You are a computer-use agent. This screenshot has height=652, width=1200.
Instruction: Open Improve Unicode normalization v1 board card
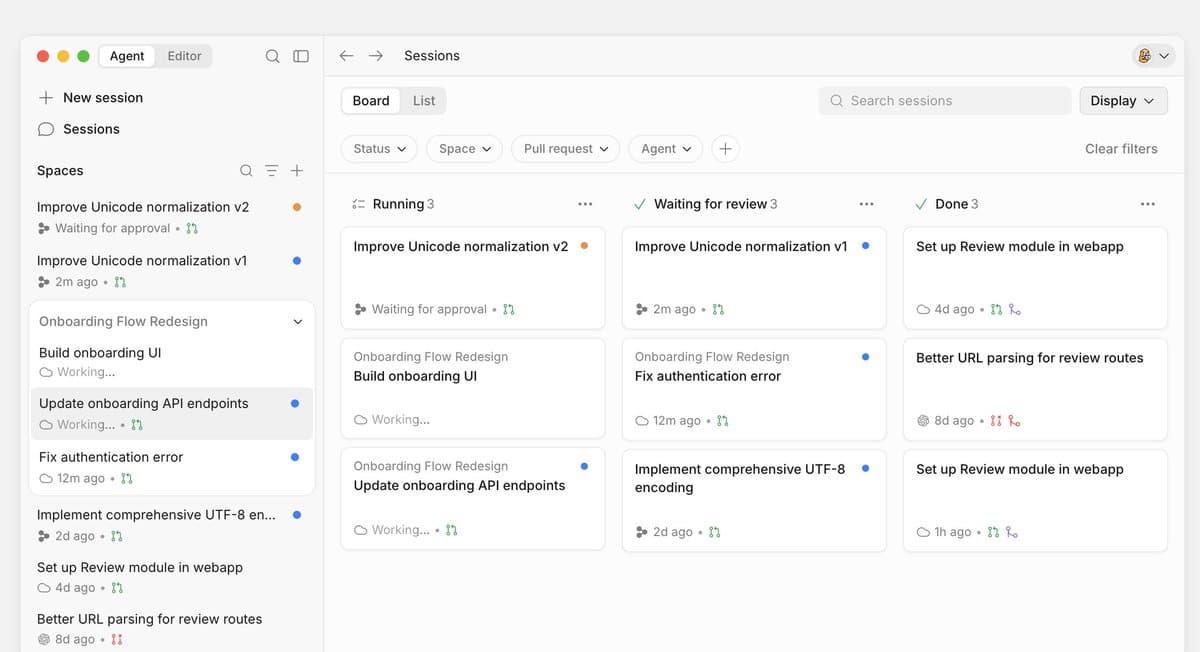(754, 278)
